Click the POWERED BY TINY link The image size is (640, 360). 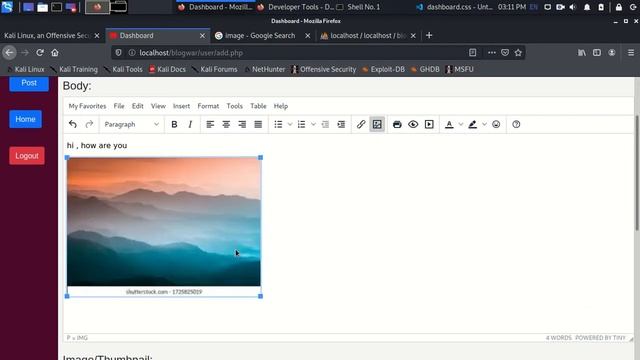click(600, 338)
